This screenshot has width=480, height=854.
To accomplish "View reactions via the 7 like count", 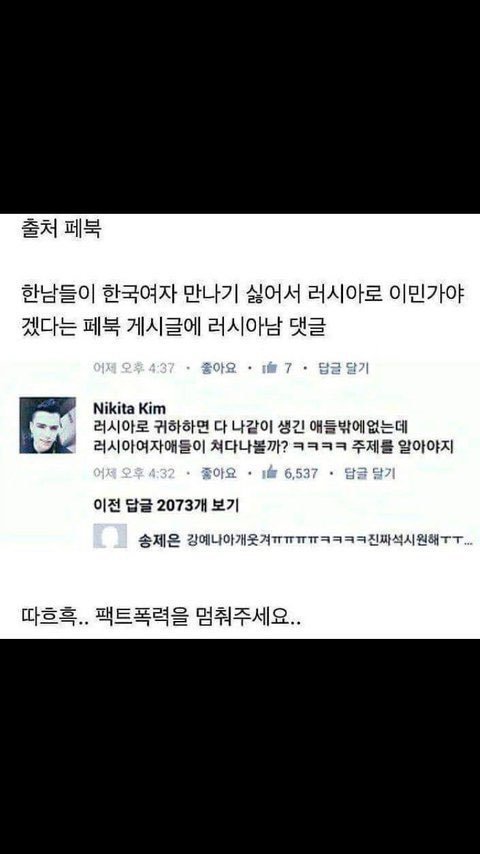I will tap(288, 369).
